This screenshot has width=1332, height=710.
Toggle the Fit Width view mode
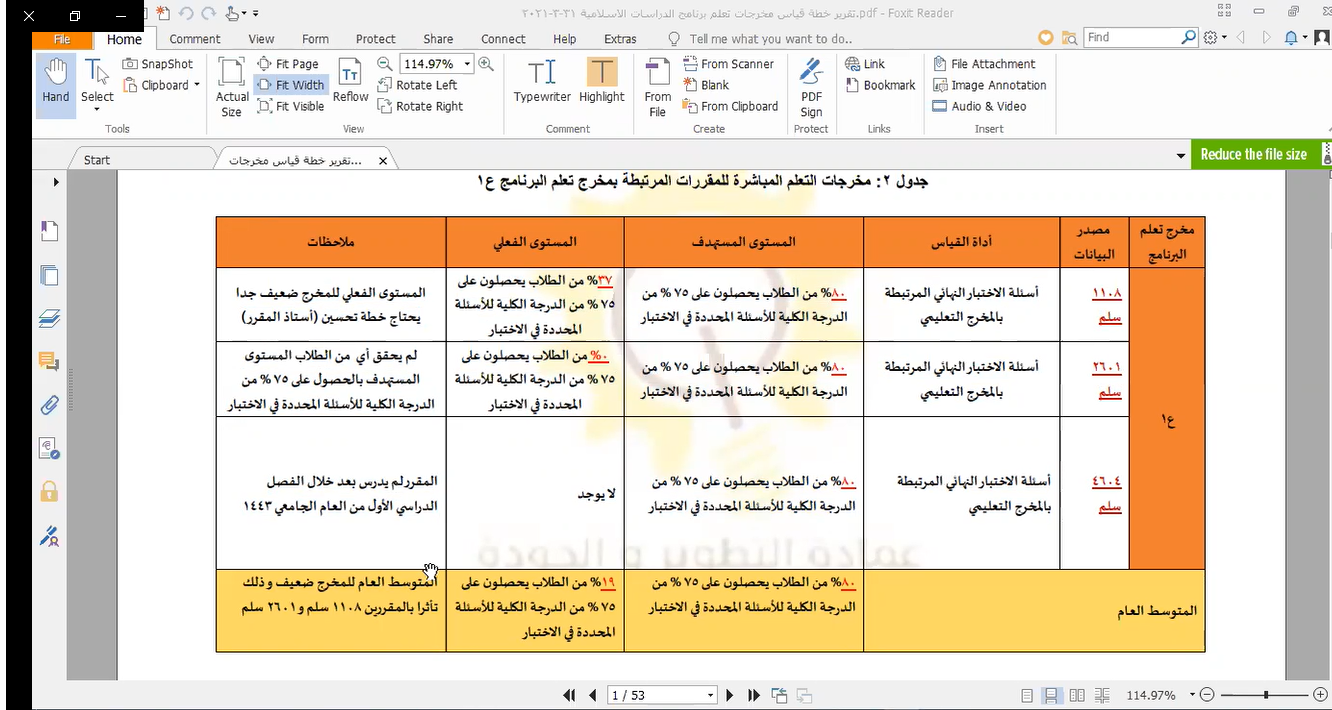[291, 85]
